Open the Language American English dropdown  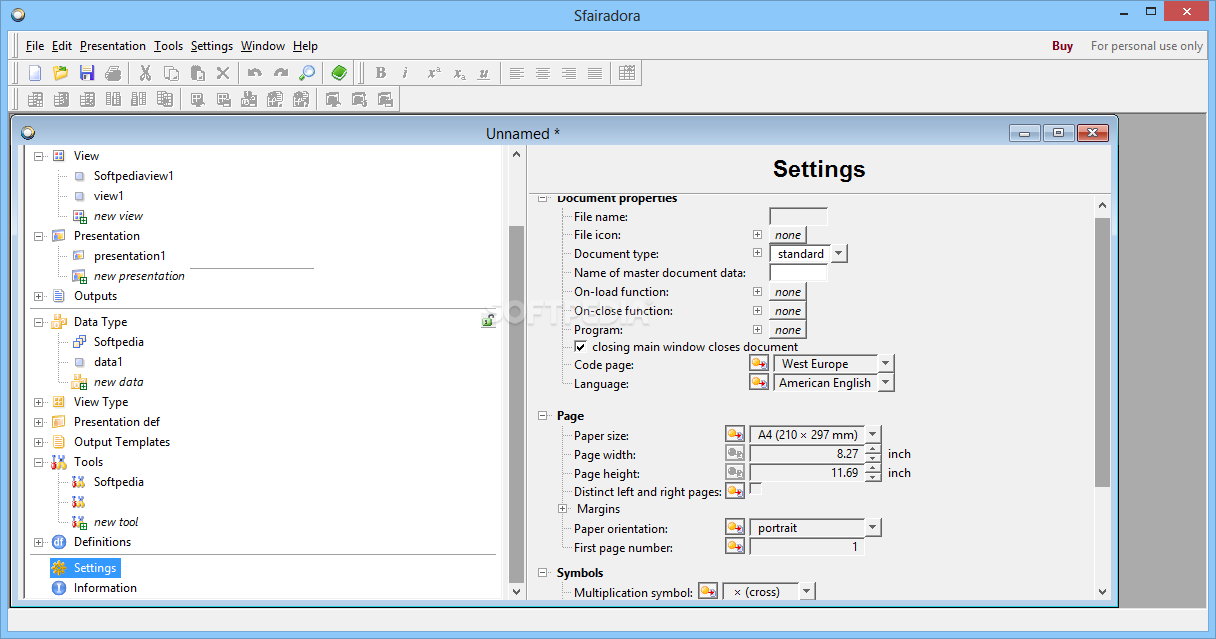(x=886, y=383)
